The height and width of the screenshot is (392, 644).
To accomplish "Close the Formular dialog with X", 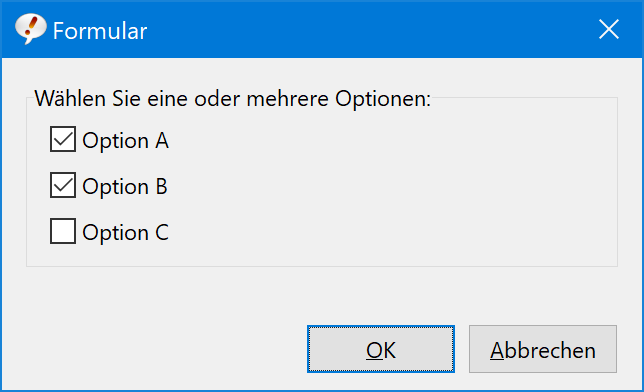I will point(609,29).
